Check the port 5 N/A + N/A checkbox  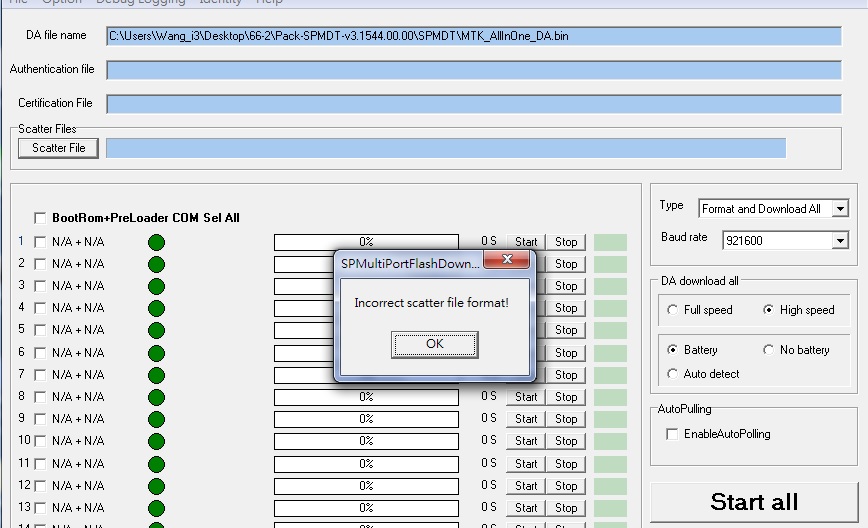[40, 330]
